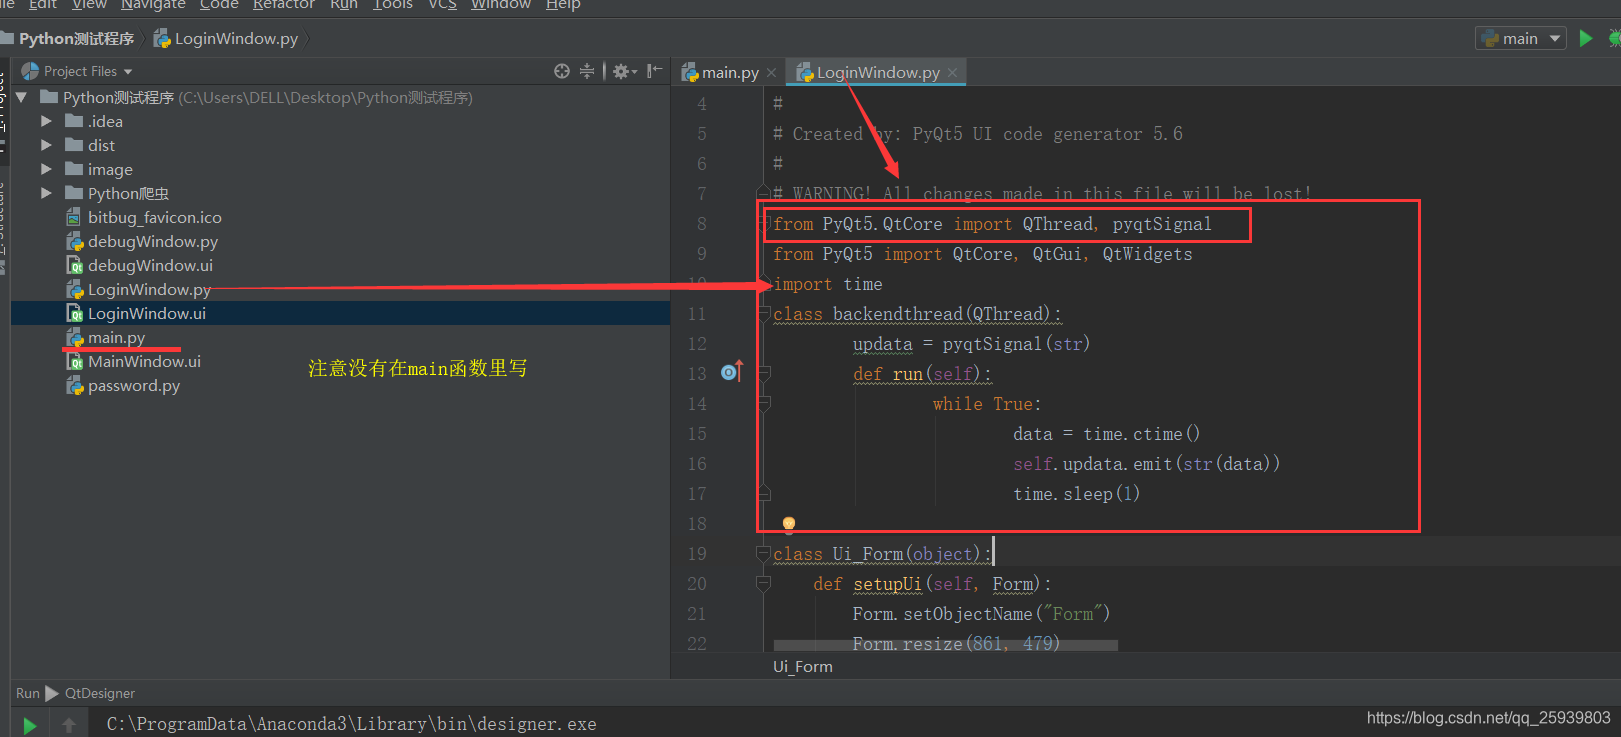The height and width of the screenshot is (737, 1621).
Task: Expand the dist folder
Action: pos(46,145)
